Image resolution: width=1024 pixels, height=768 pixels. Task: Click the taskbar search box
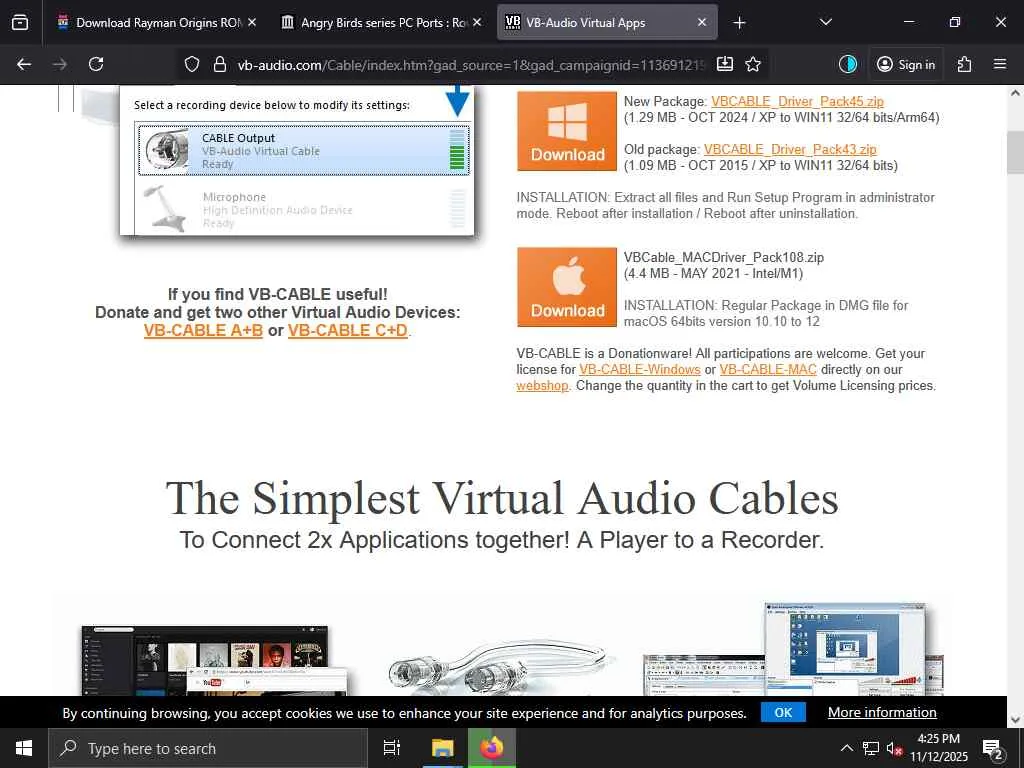point(208,748)
